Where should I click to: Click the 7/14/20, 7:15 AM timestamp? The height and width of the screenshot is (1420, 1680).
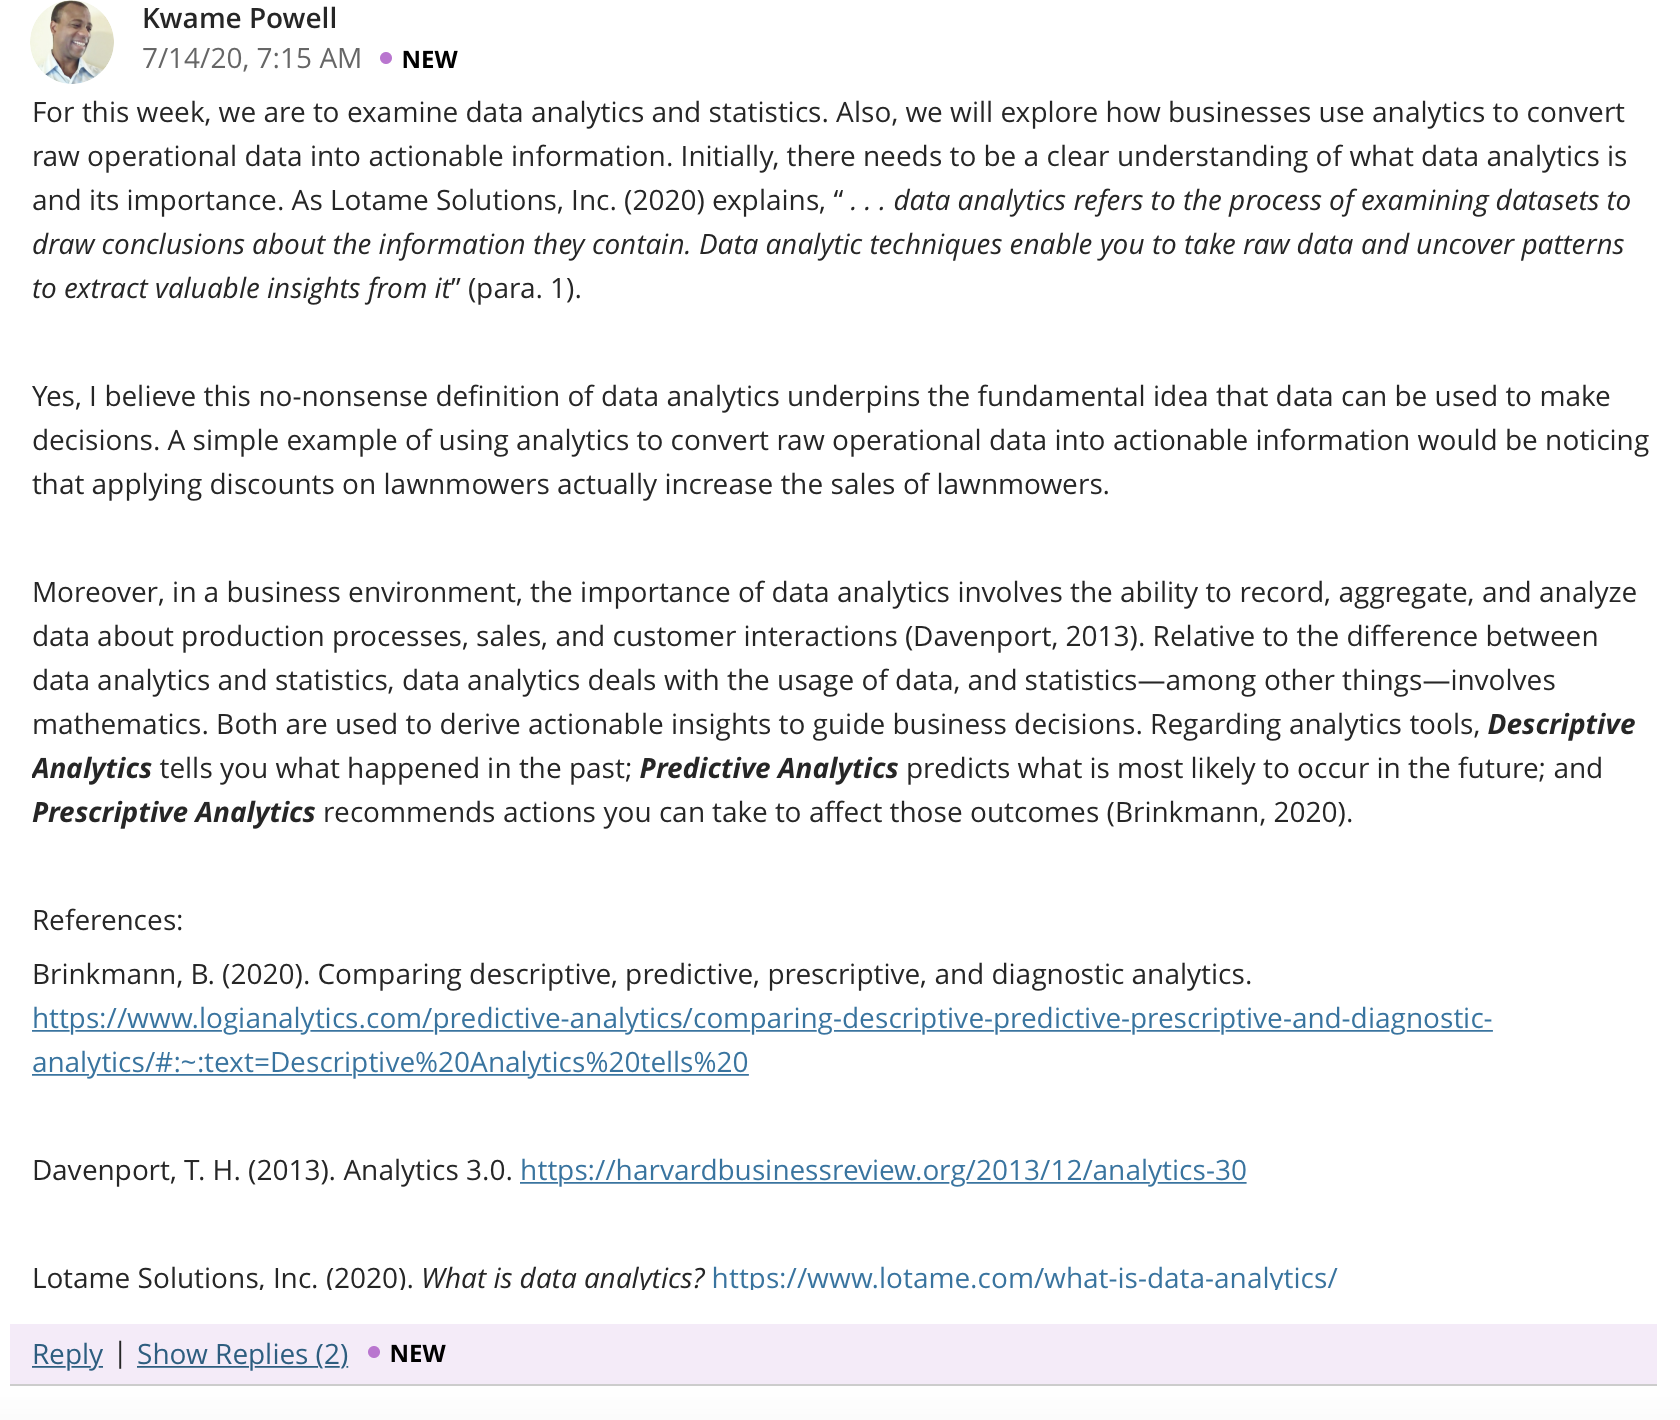point(251,58)
